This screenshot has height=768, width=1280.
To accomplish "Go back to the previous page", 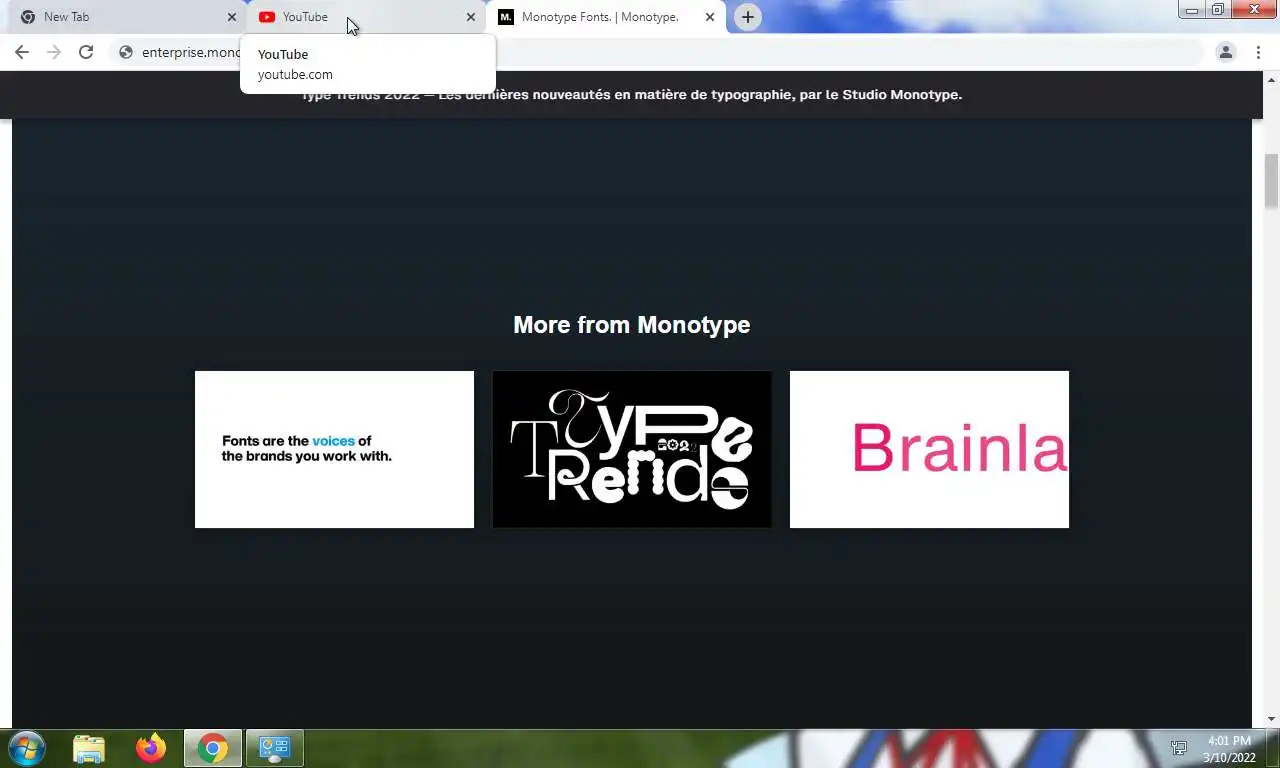I will pyautogui.click(x=22, y=52).
